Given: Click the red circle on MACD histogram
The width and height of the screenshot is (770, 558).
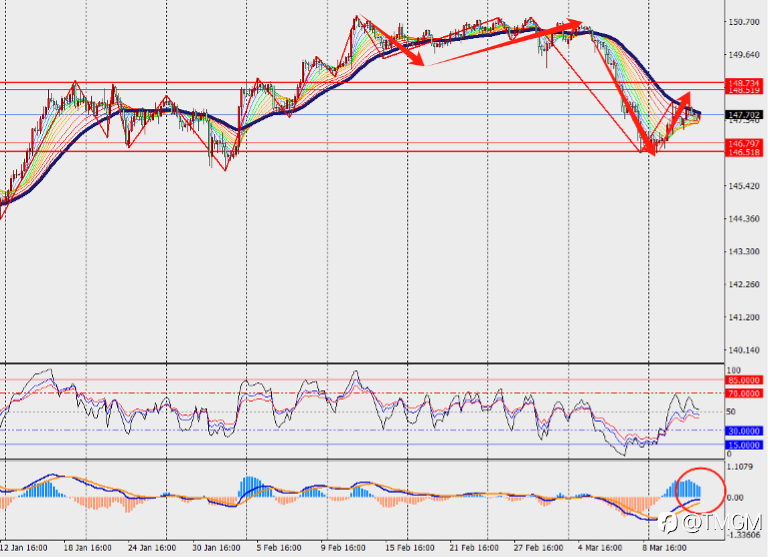Looking at the screenshot, I should (x=700, y=490).
